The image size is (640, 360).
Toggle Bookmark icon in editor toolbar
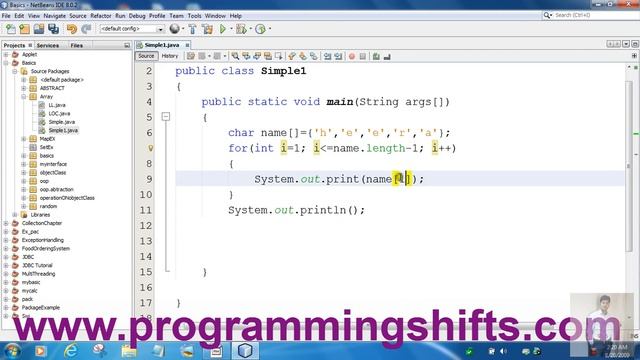click(313, 56)
